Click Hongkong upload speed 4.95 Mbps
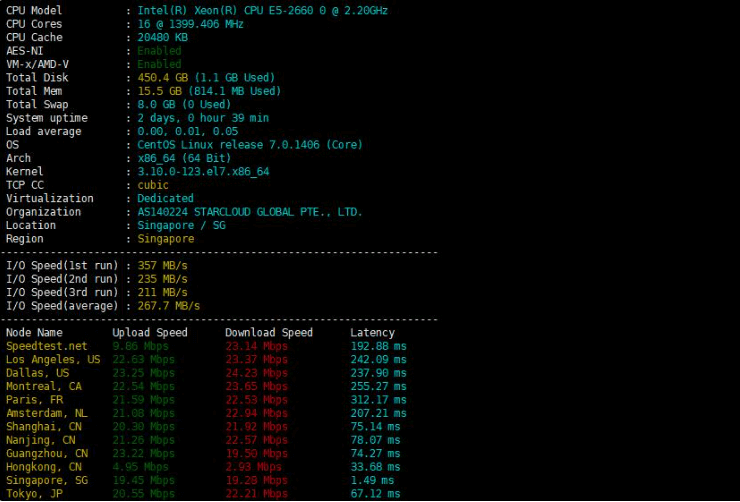The height and width of the screenshot is (502, 740). (140, 467)
